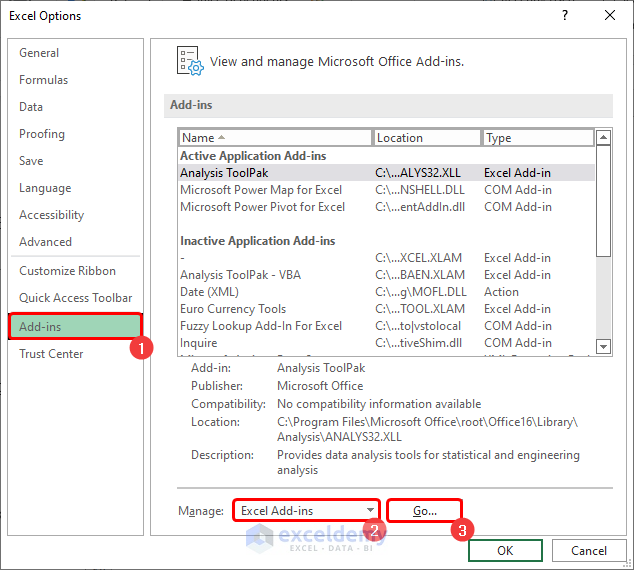The height and width of the screenshot is (570, 634).
Task: Click the Type column header
Action: 538,138
